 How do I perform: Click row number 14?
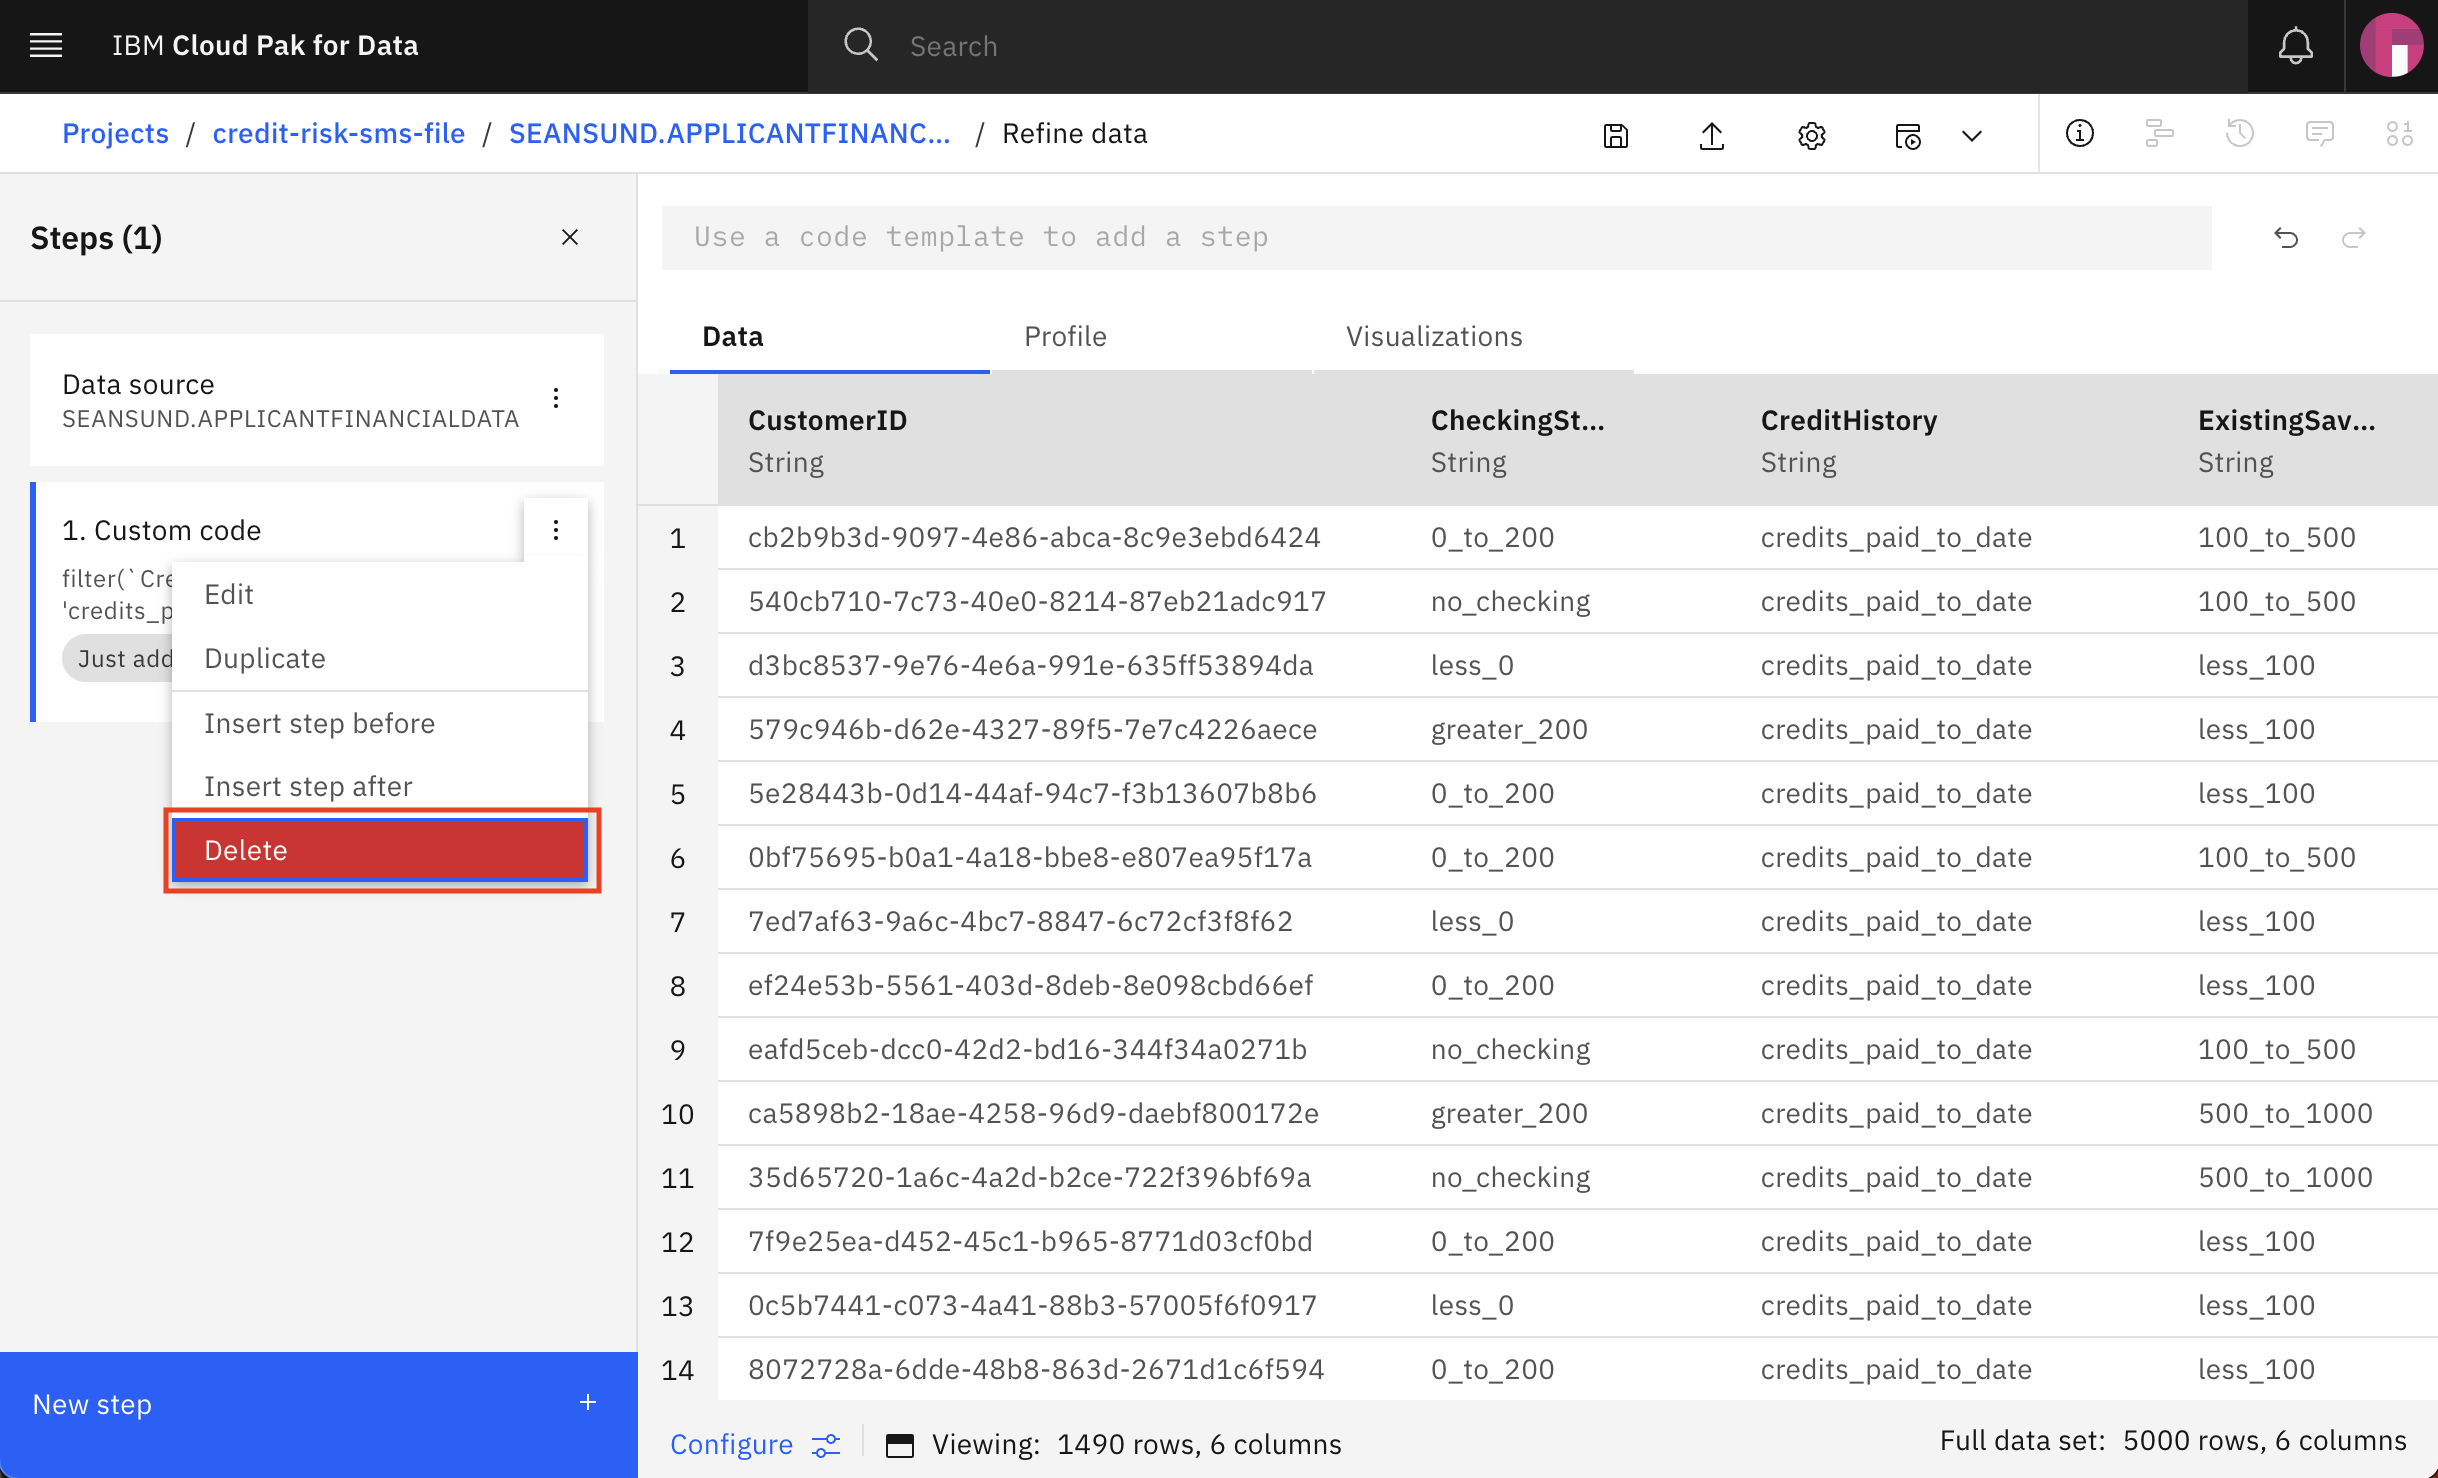(x=677, y=1369)
